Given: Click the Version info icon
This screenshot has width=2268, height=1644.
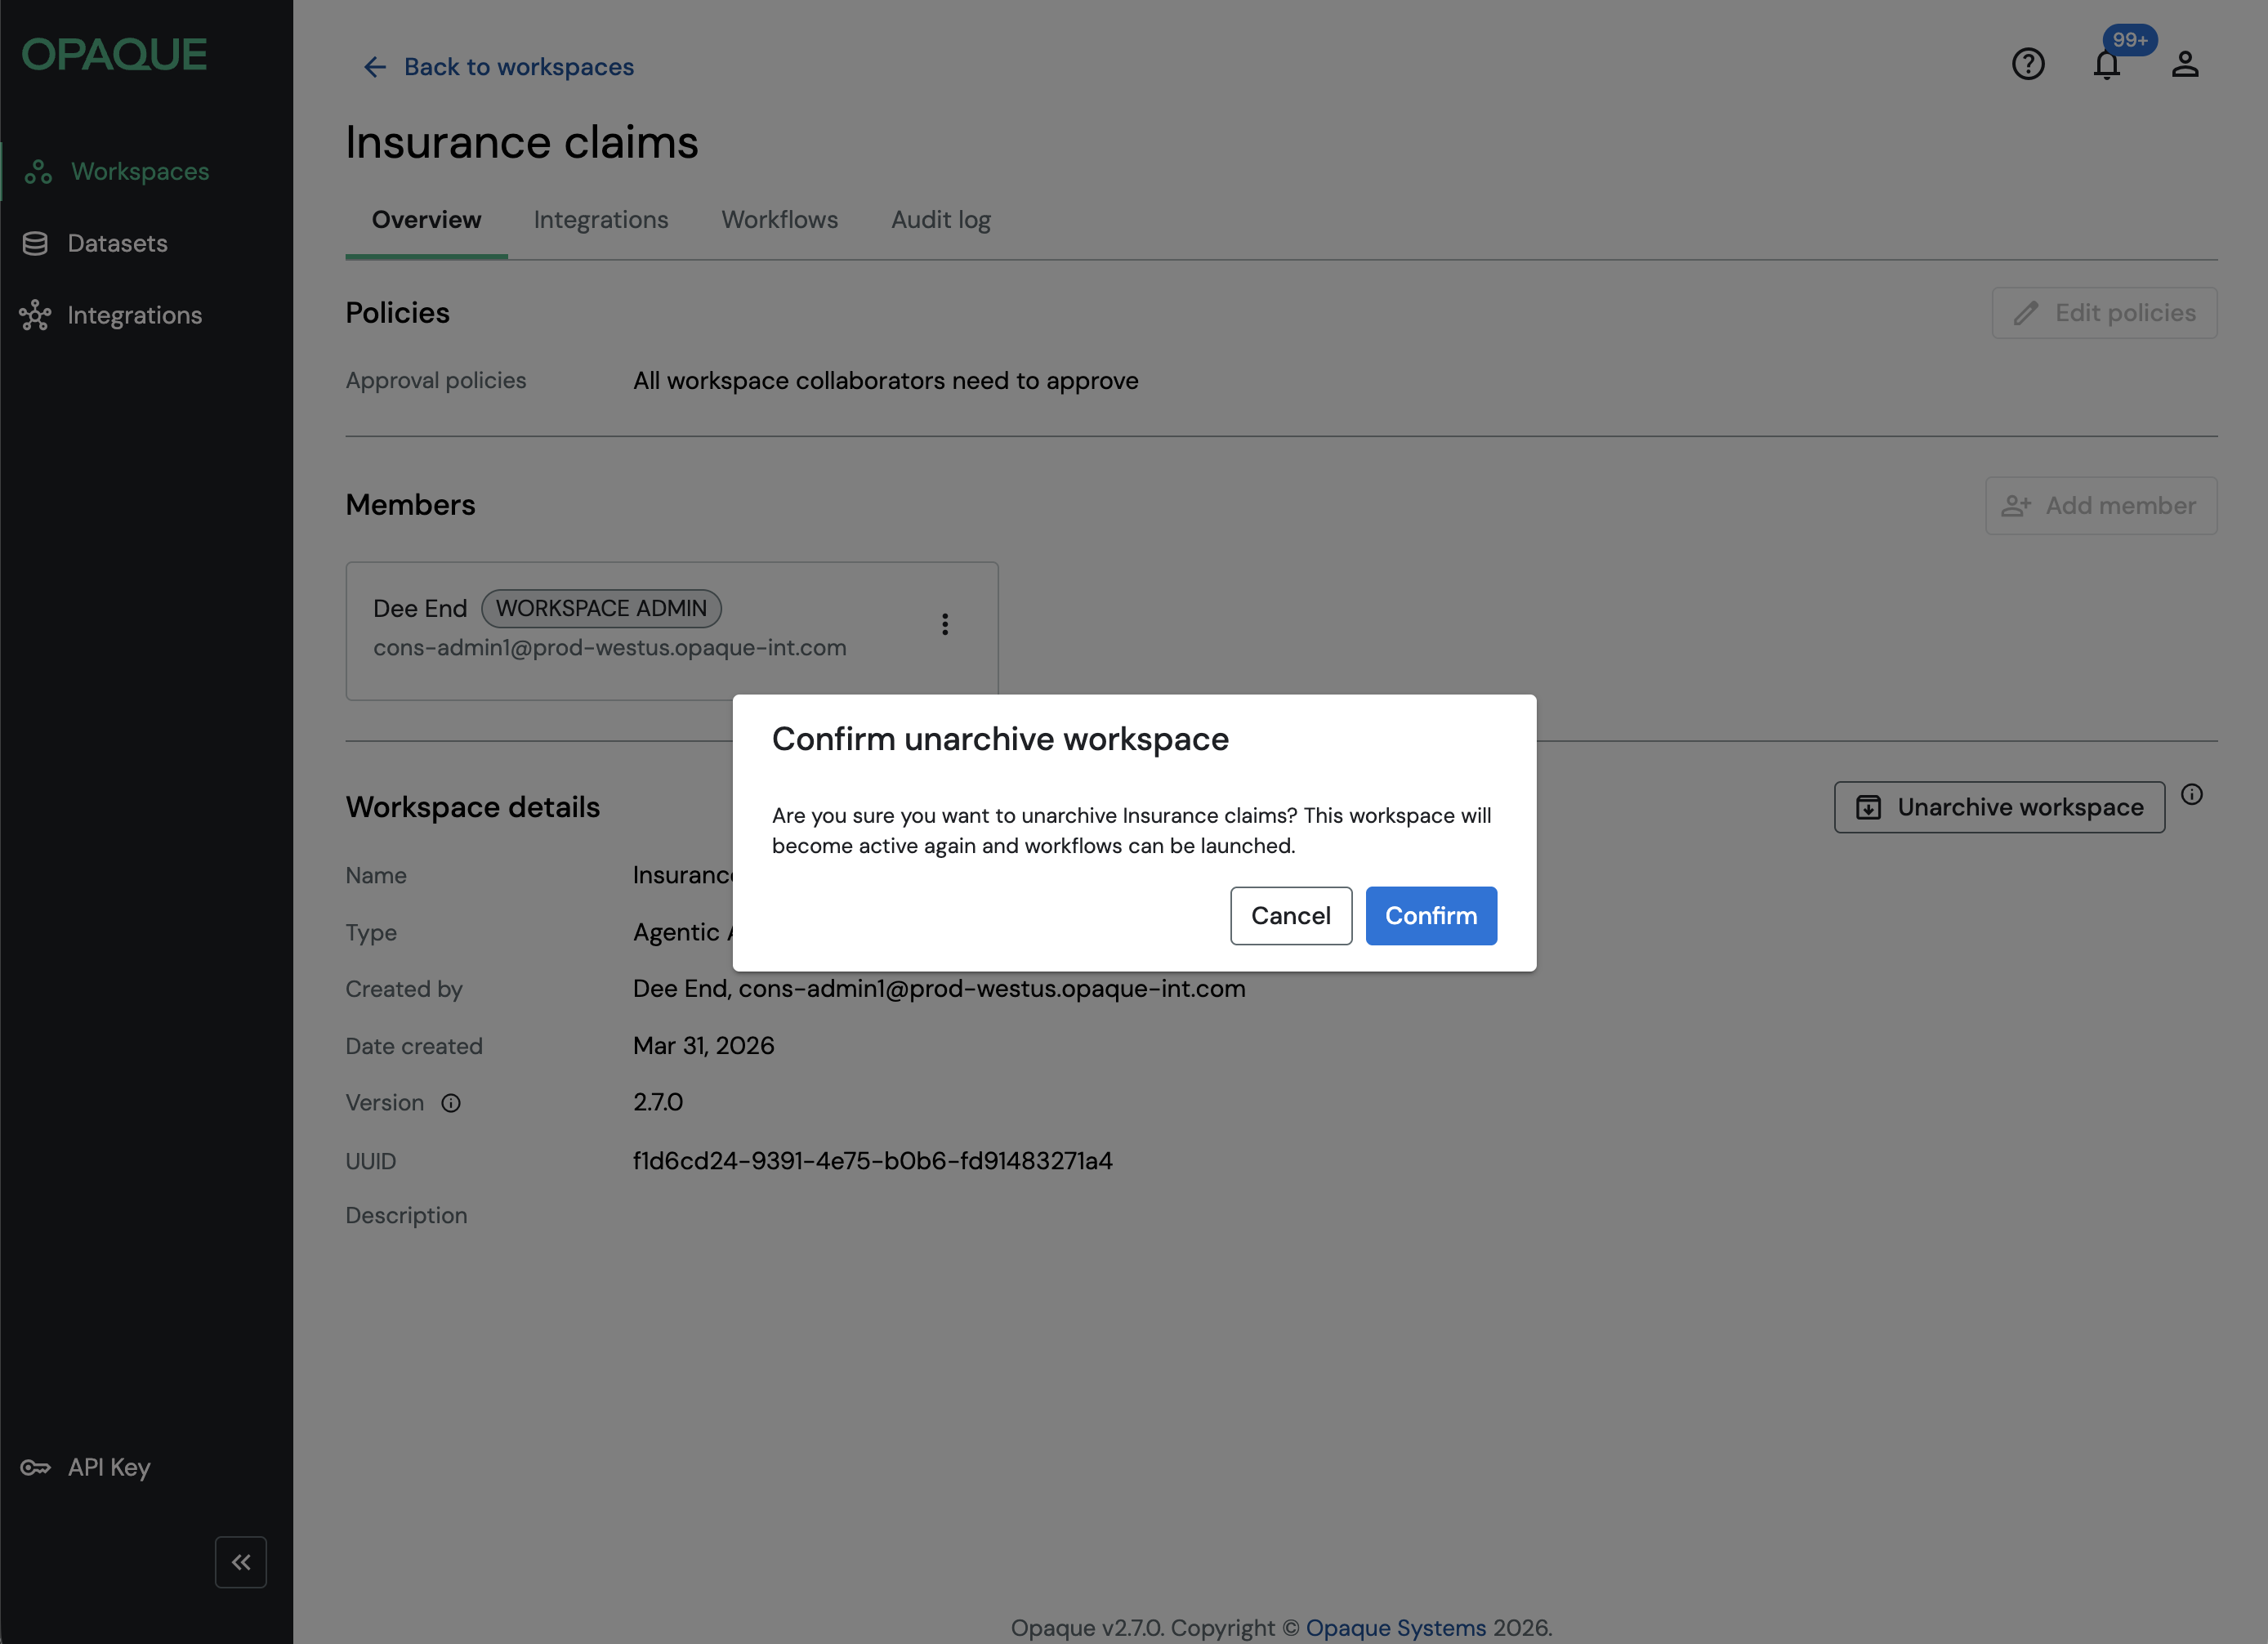Looking at the screenshot, I should tap(451, 1103).
